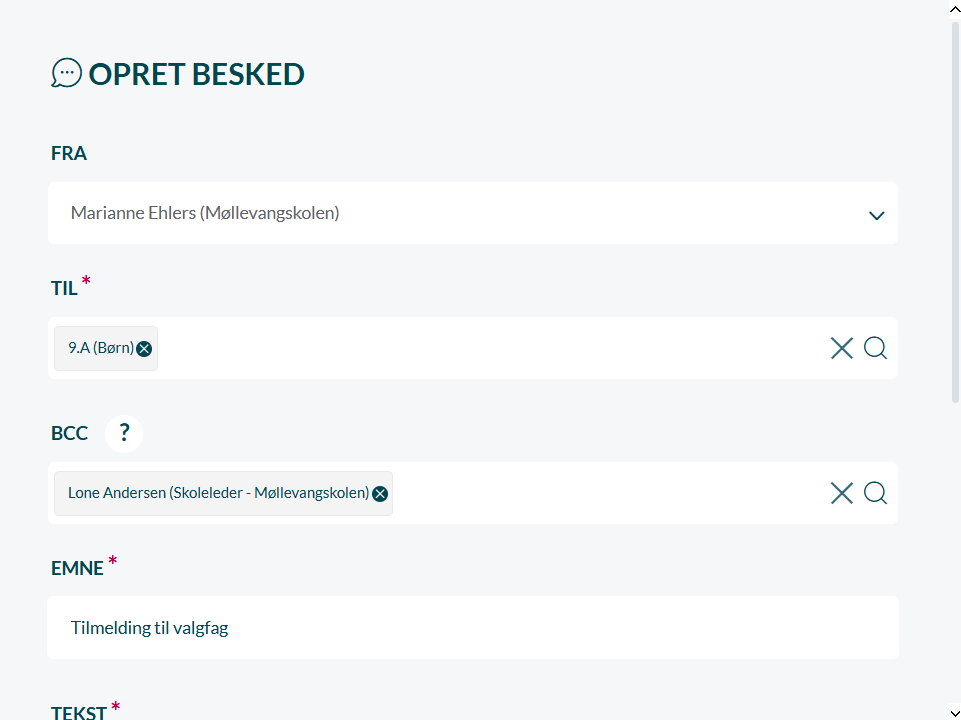The image size is (961, 720).
Task: Expand the FRA sender dropdown chevron
Action: [876, 215]
